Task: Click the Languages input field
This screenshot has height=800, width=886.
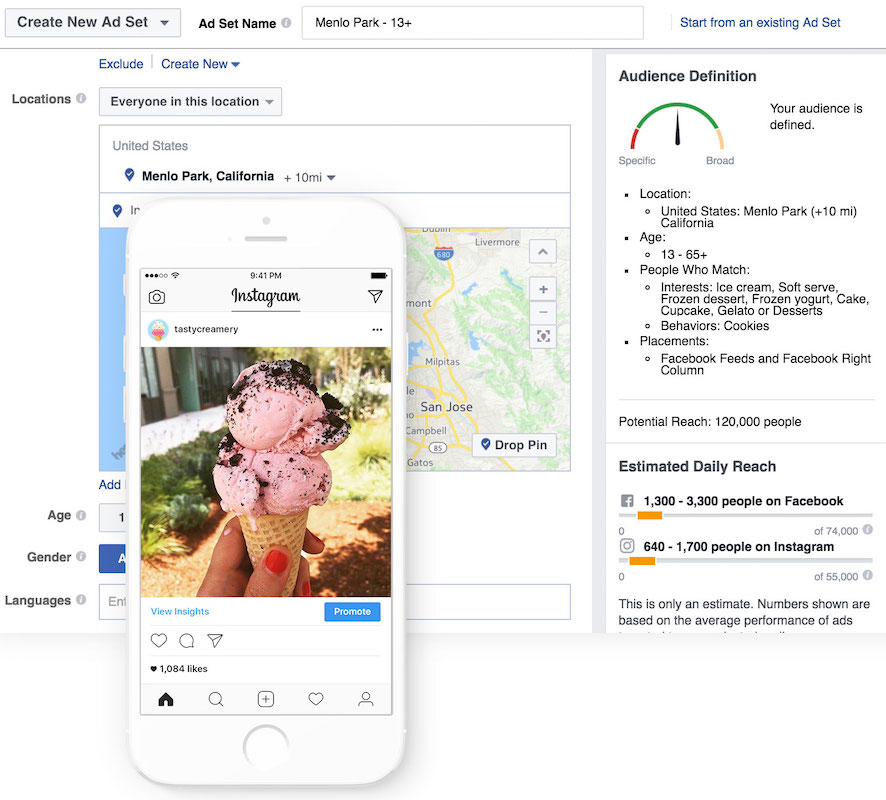Action: tap(335, 602)
